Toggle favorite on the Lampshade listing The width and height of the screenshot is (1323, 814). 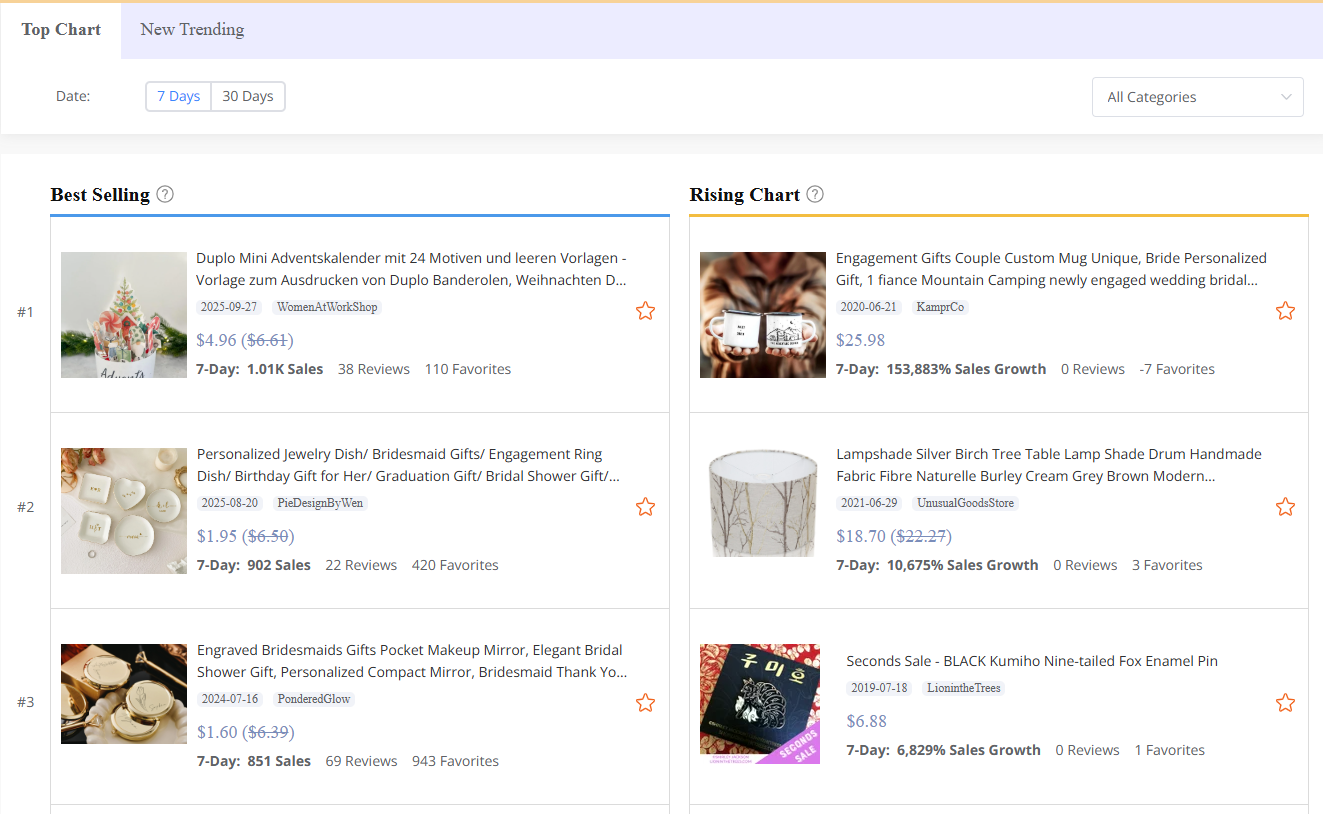[x=1285, y=506]
